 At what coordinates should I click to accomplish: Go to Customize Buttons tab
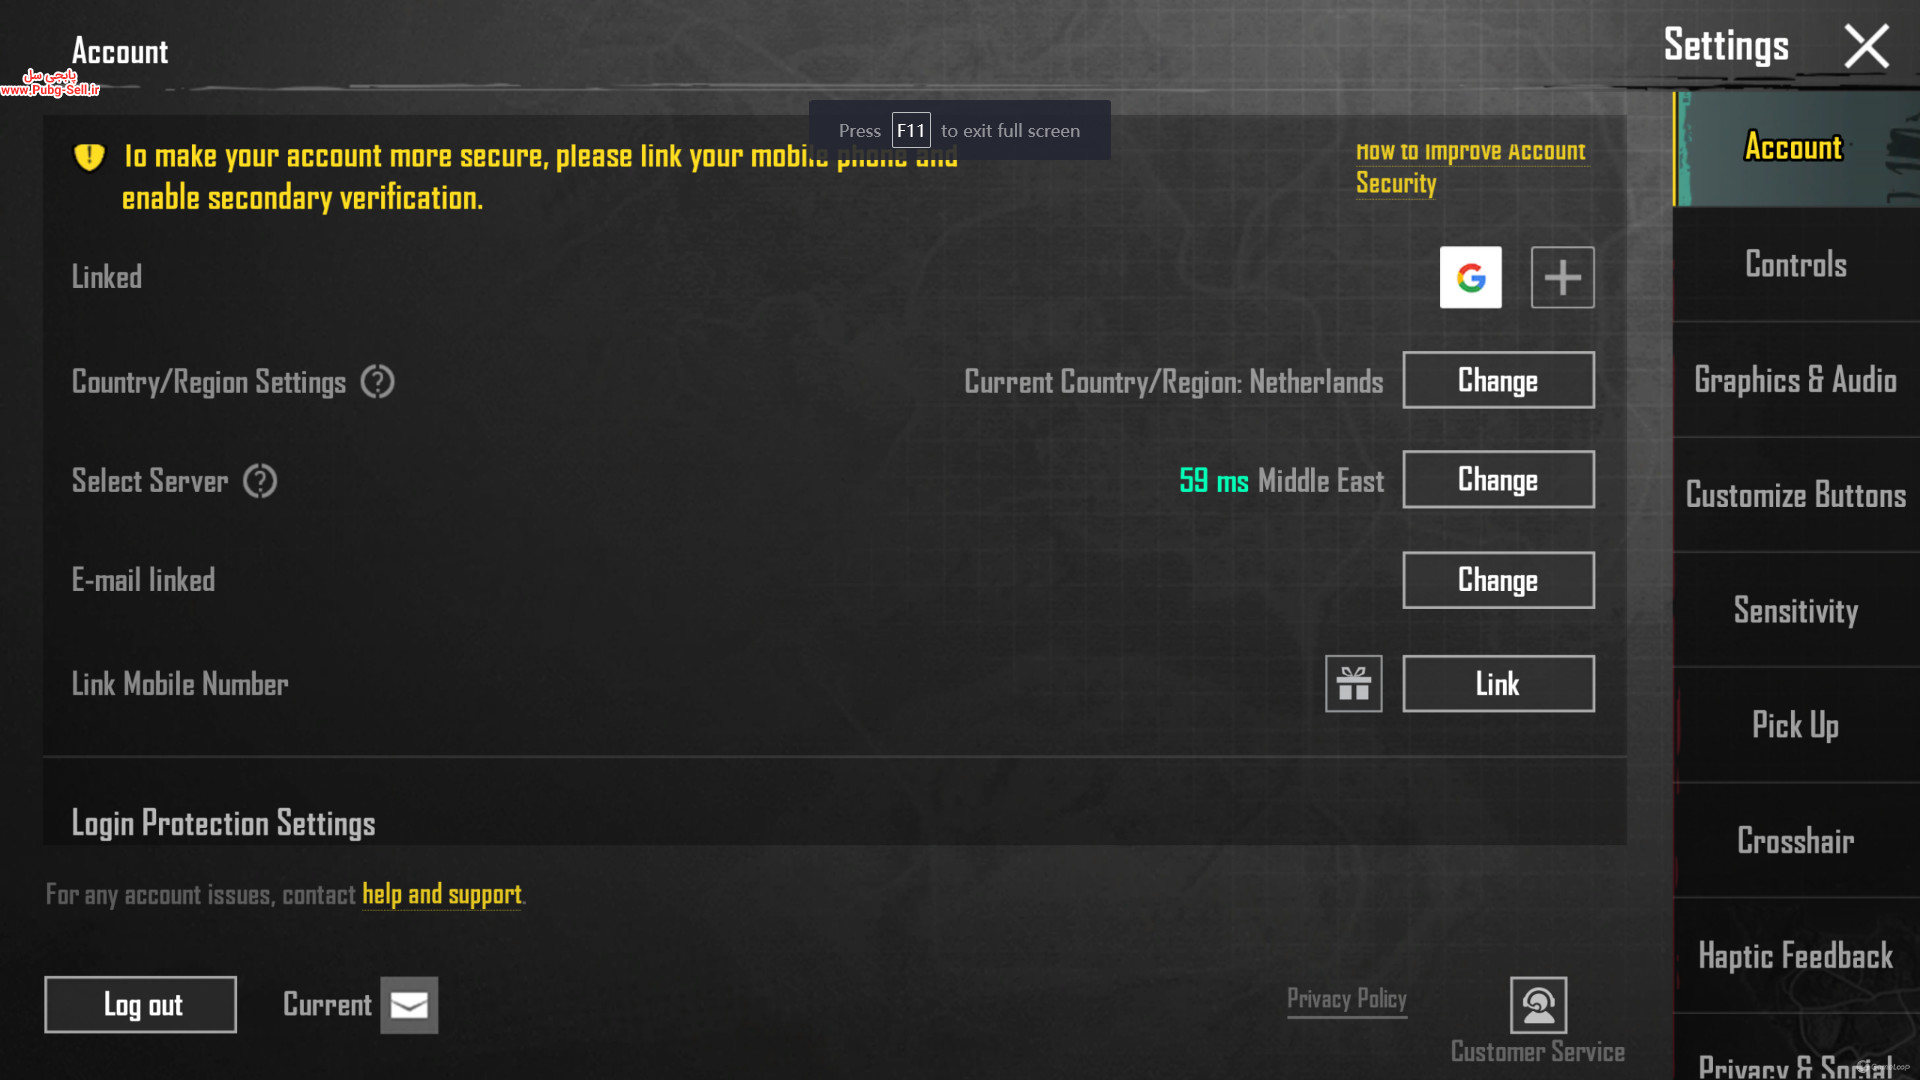click(1796, 495)
